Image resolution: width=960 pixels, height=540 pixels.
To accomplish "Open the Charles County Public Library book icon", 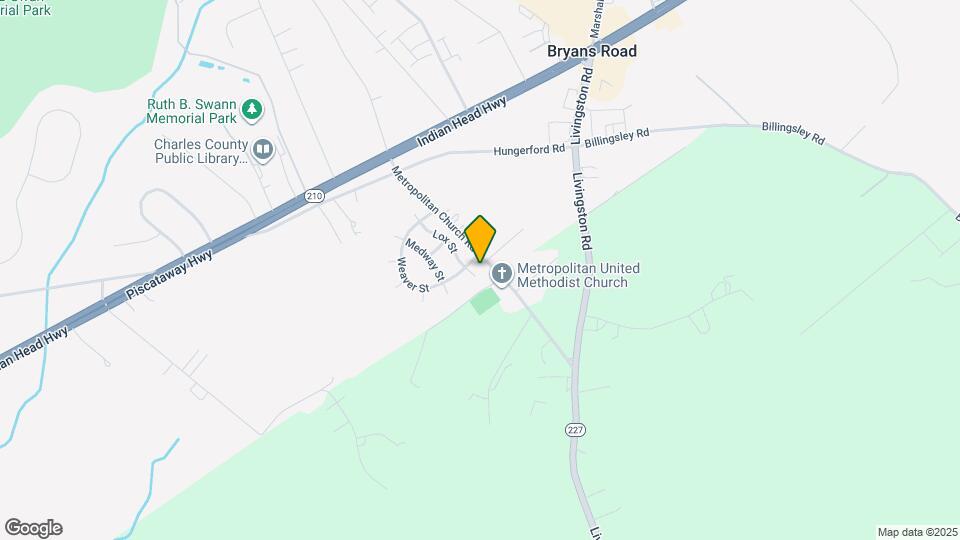I will coord(263,151).
